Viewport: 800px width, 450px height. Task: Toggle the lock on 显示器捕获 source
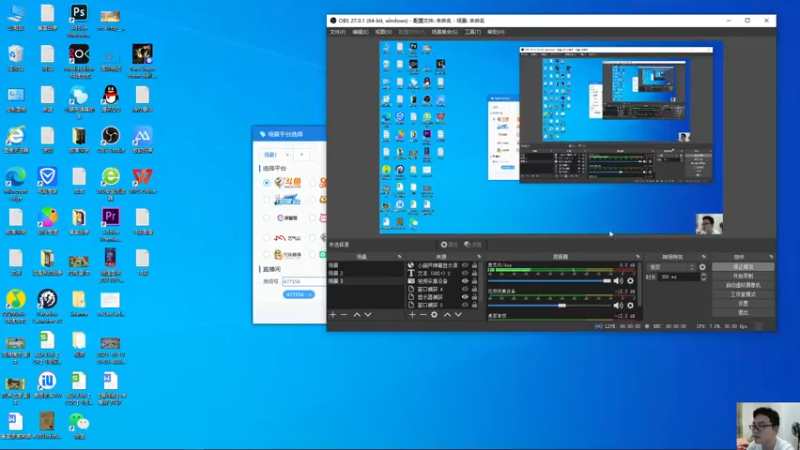click(x=474, y=296)
